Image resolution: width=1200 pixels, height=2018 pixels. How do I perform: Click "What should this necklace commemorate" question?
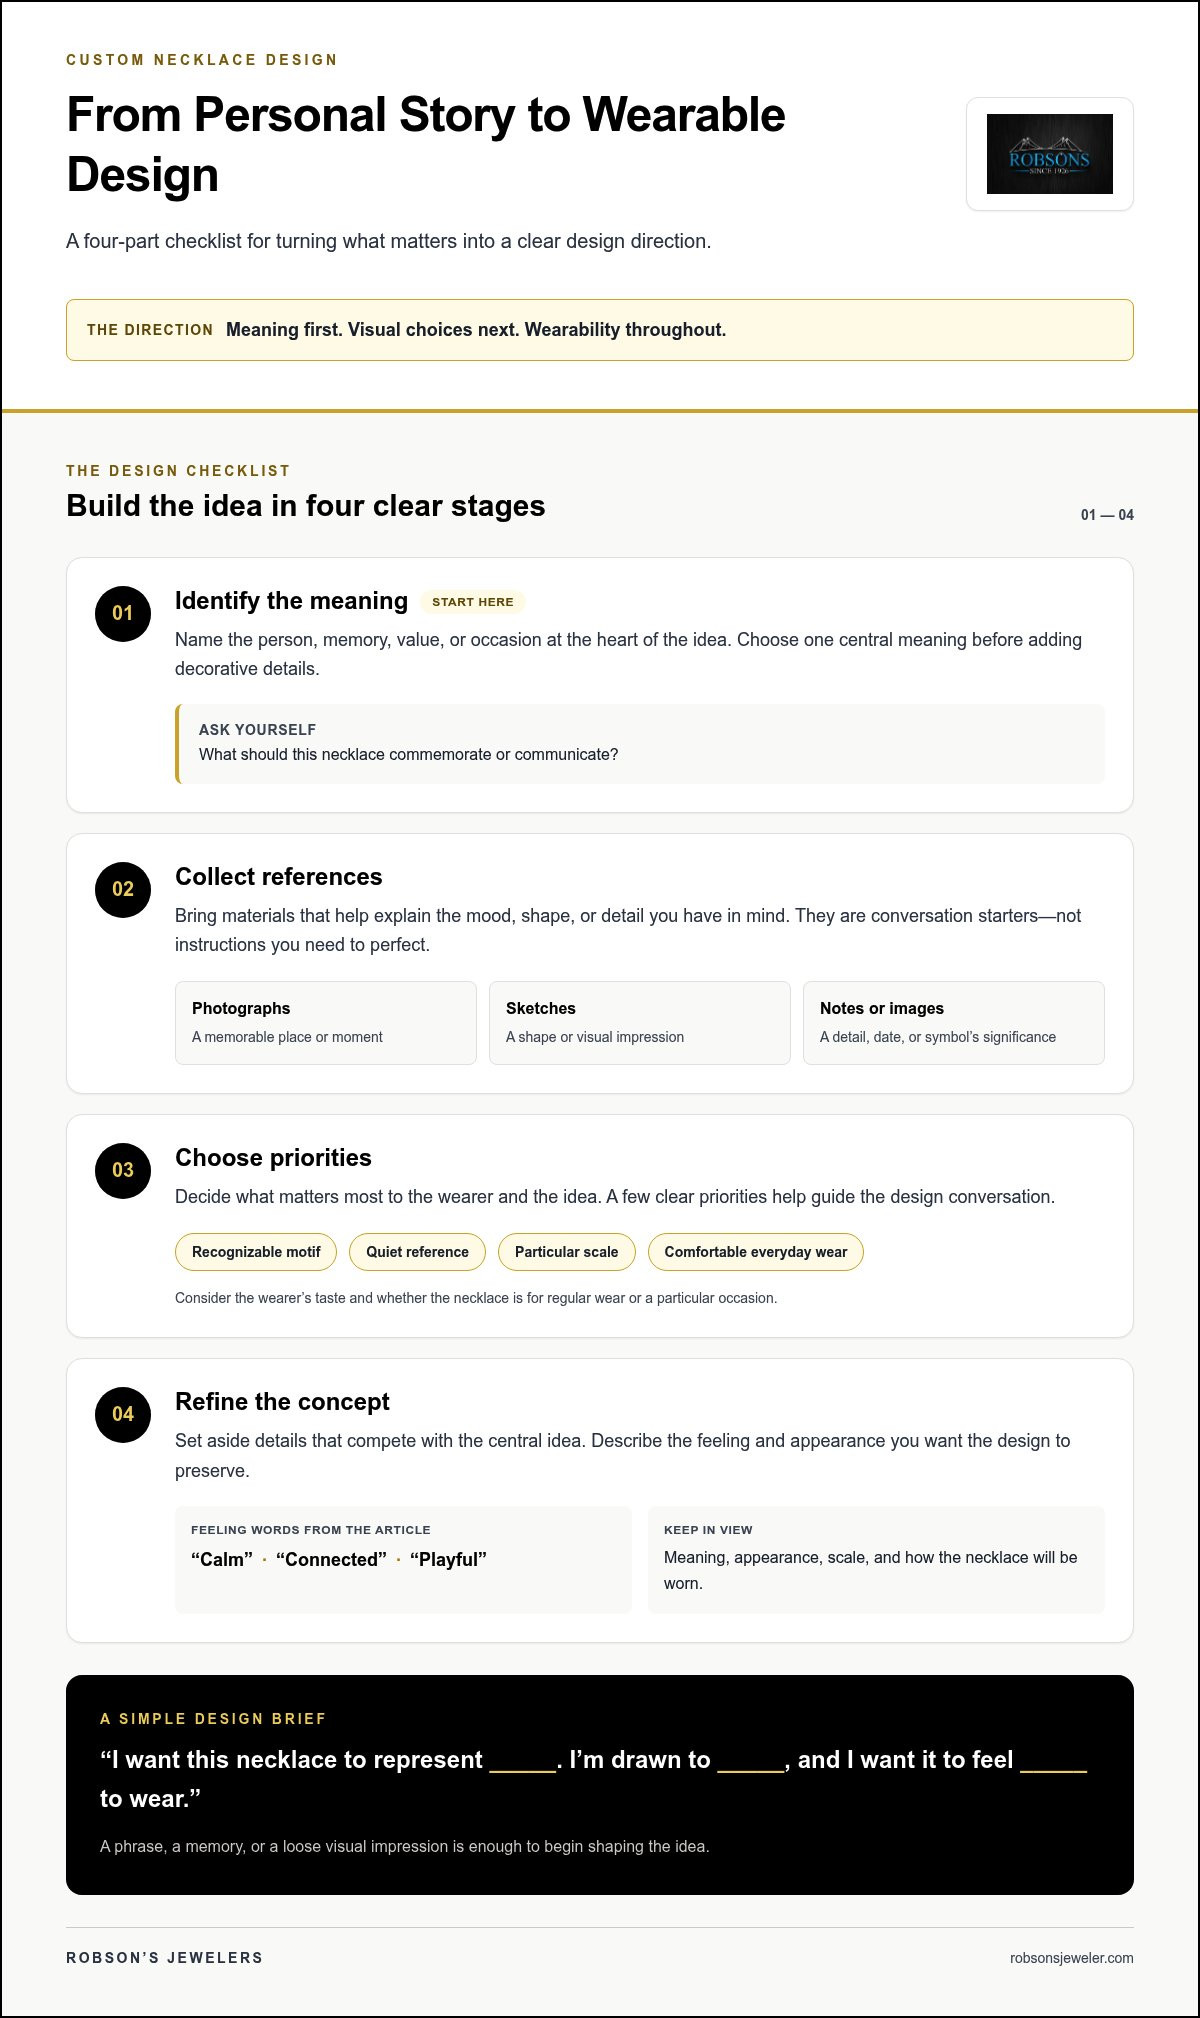(408, 754)
